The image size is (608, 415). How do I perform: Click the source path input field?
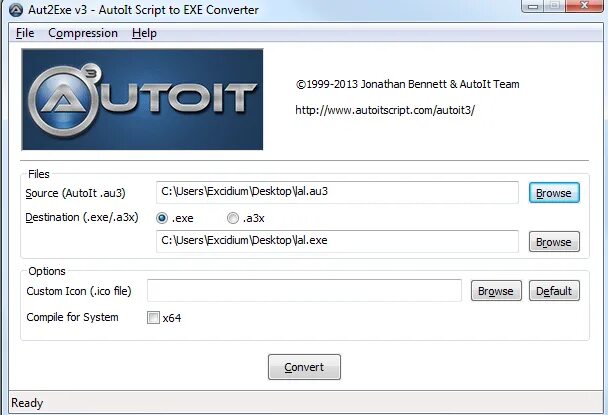337,192
